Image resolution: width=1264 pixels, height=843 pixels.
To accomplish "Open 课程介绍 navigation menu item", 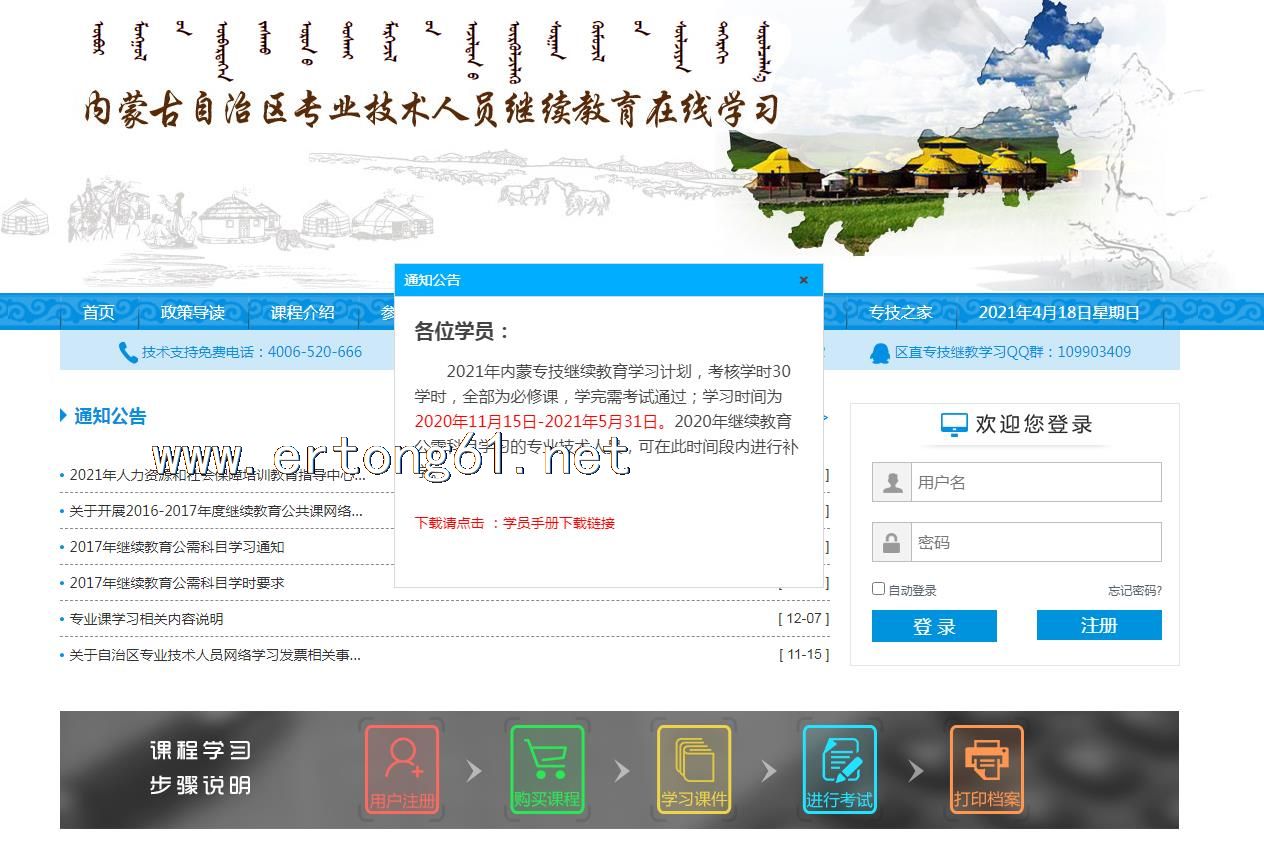I will coord(302,312).
